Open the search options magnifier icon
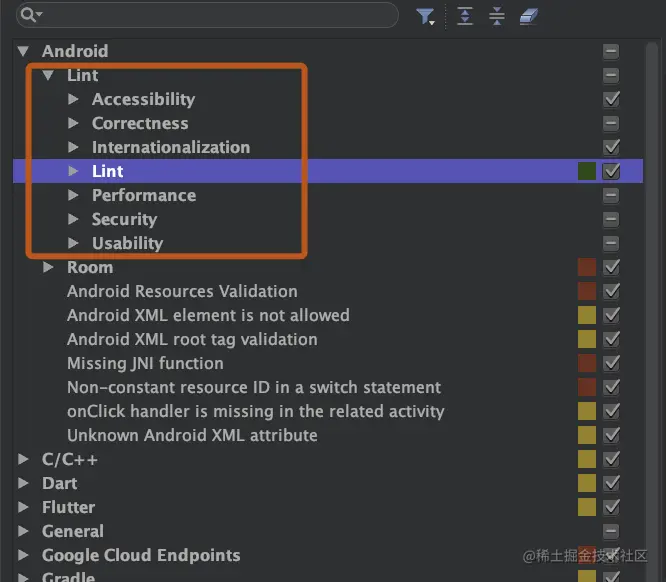The width and height of the screenshot is (666, 582). [31, 15]
